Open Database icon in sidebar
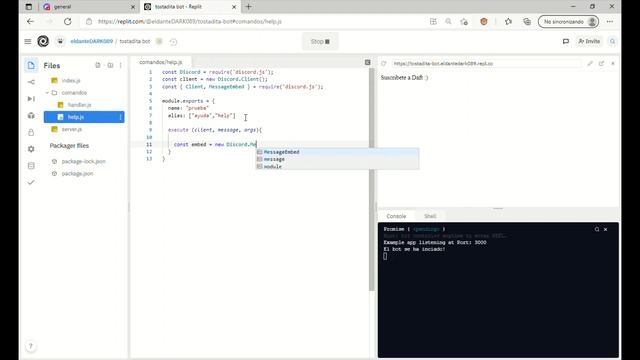 click(x=31, y=166)
